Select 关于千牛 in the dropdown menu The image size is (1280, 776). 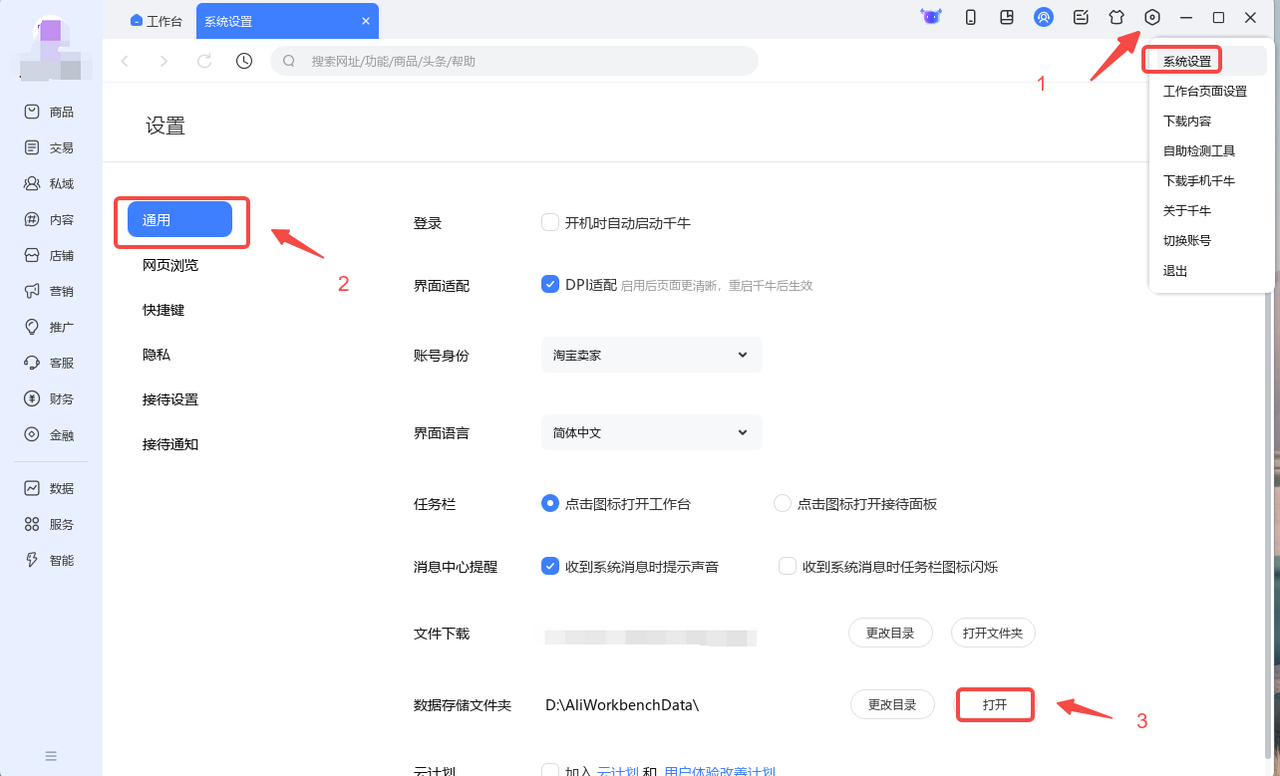pos(1187,211)
